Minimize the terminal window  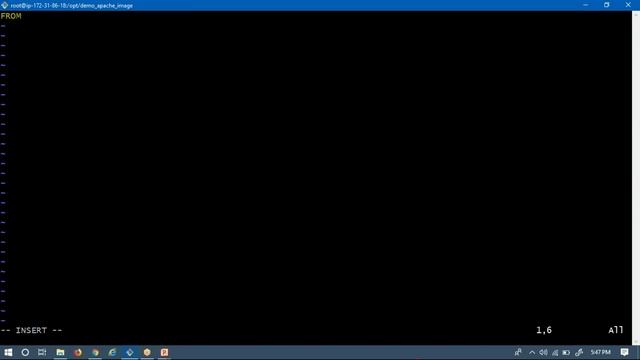(586, 5)
